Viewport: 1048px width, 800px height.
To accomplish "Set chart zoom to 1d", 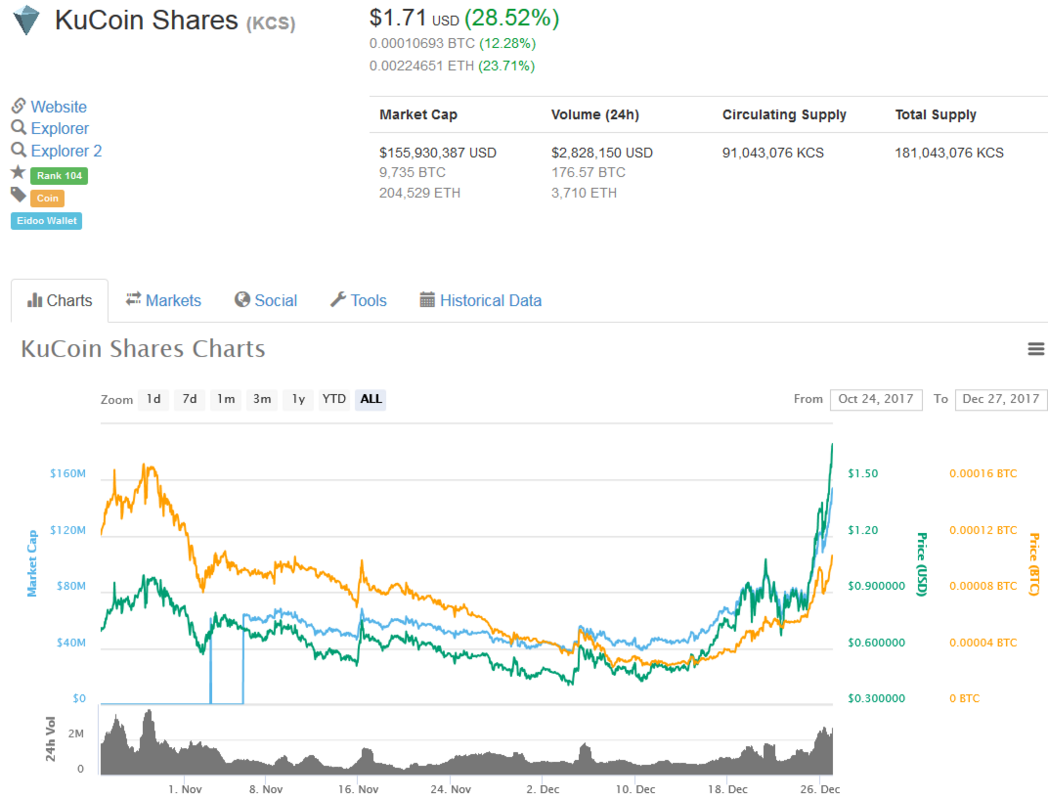I will 154,399.
